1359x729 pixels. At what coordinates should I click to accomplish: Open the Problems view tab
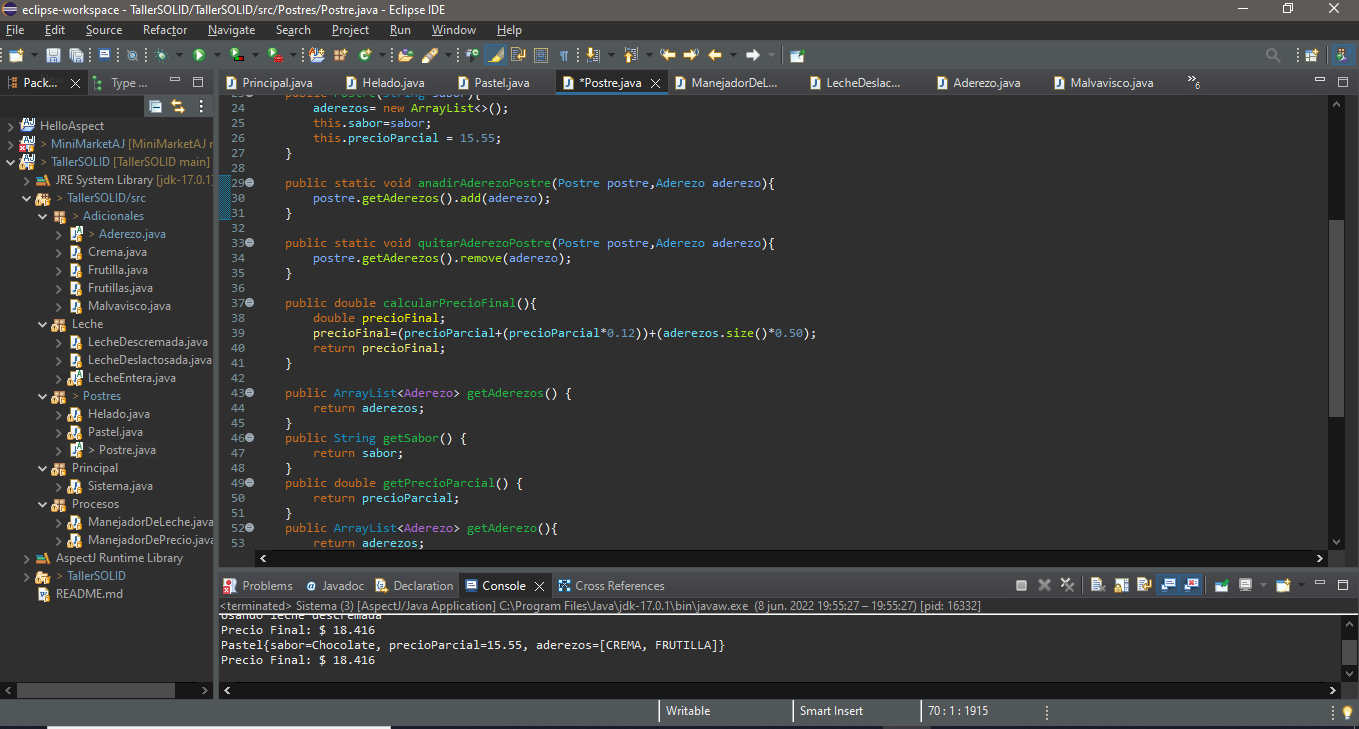pos(266,585)
